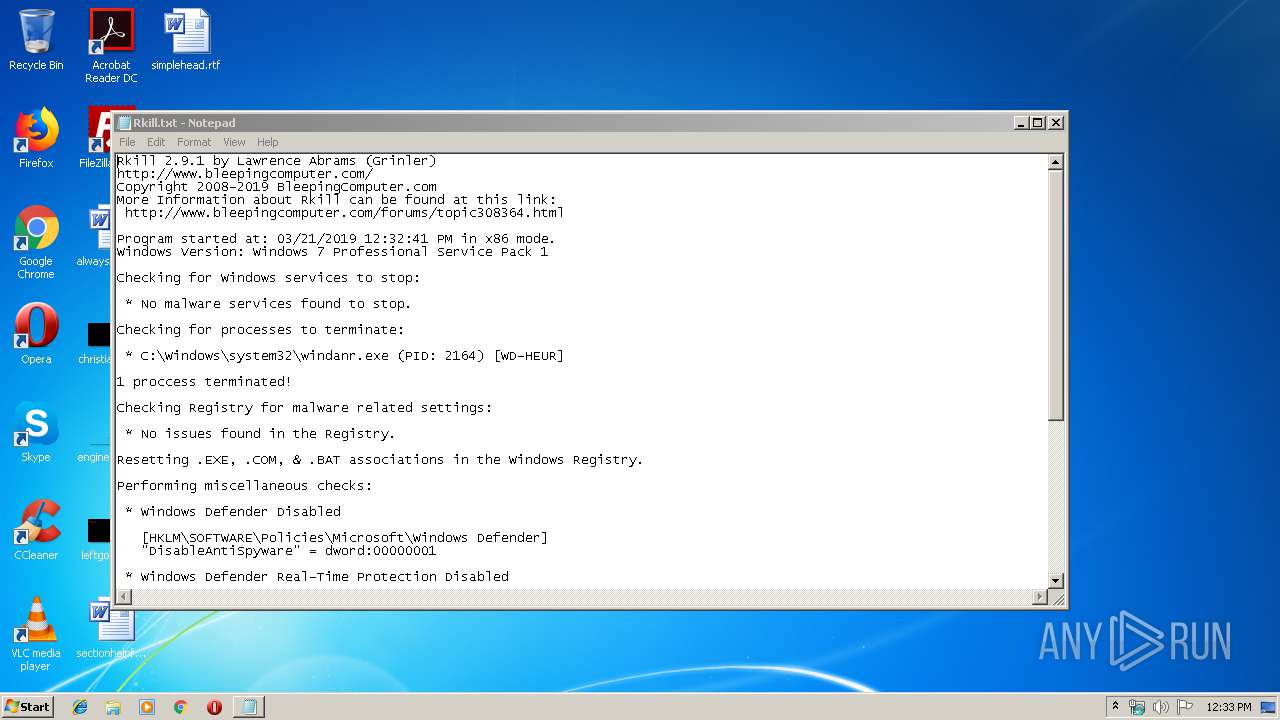This screenshot has height=720, width=1280.
Task: Select the CCleaner desktop shortcut
Action: [36, 530]
